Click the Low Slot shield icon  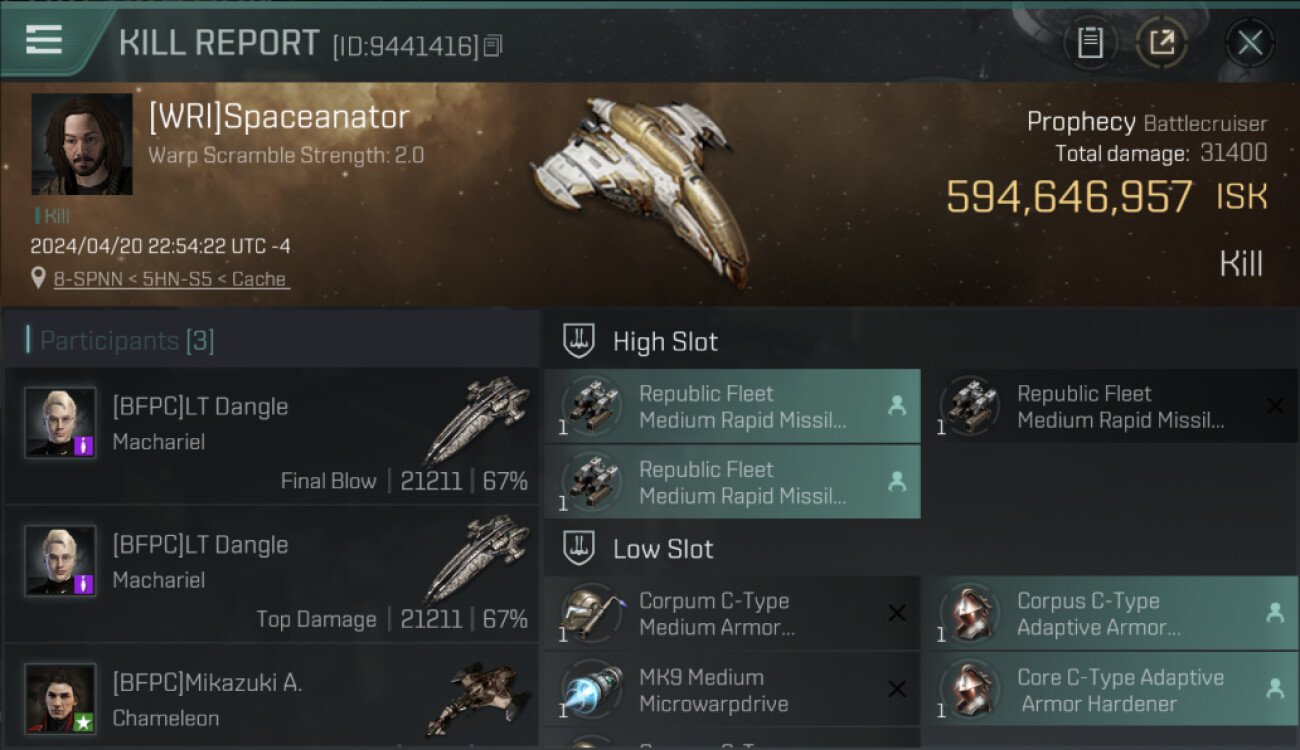580,548
